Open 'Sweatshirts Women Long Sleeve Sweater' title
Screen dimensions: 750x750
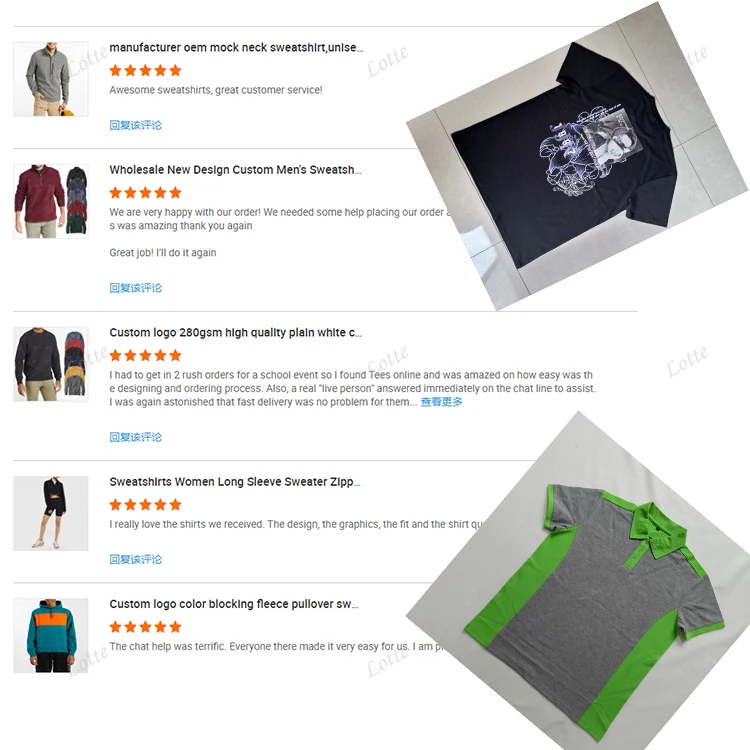(235, 482)
